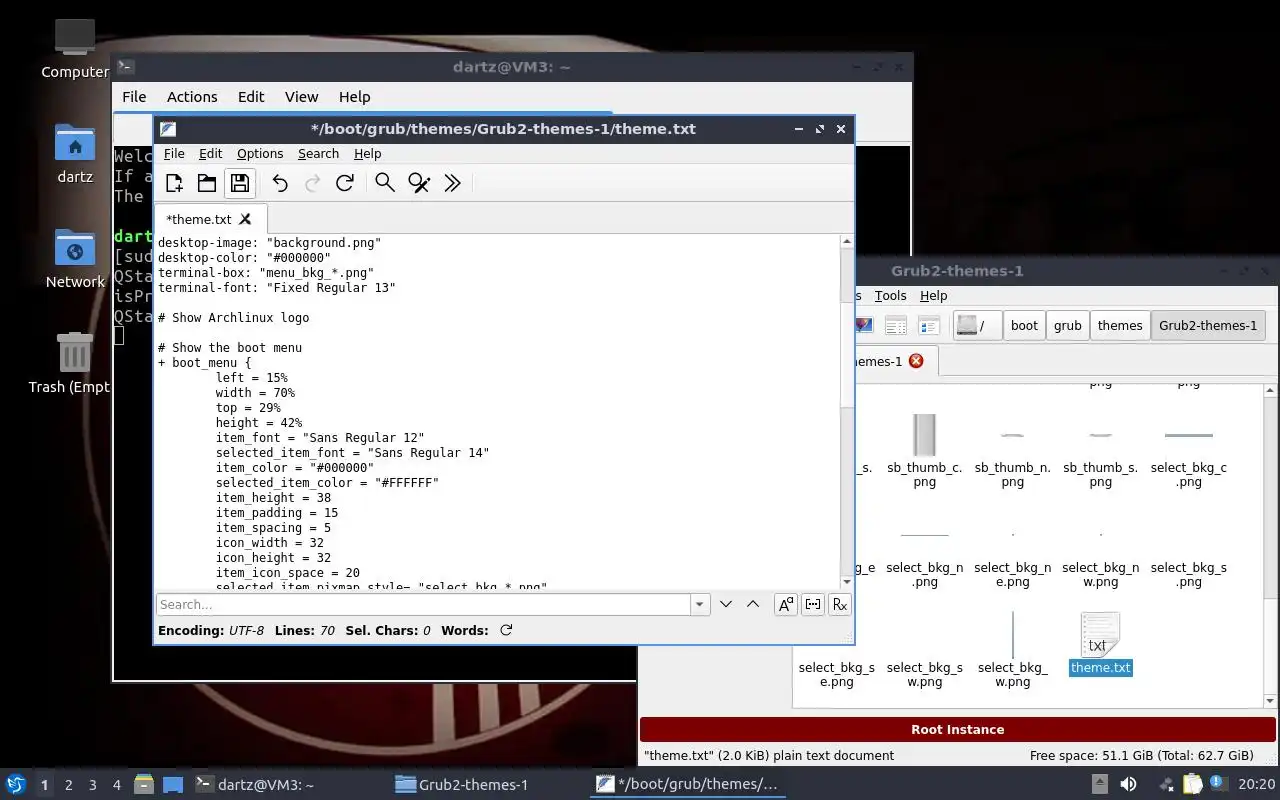Open the terminal's File menu

pyautogui.click(x=134, y=97)
